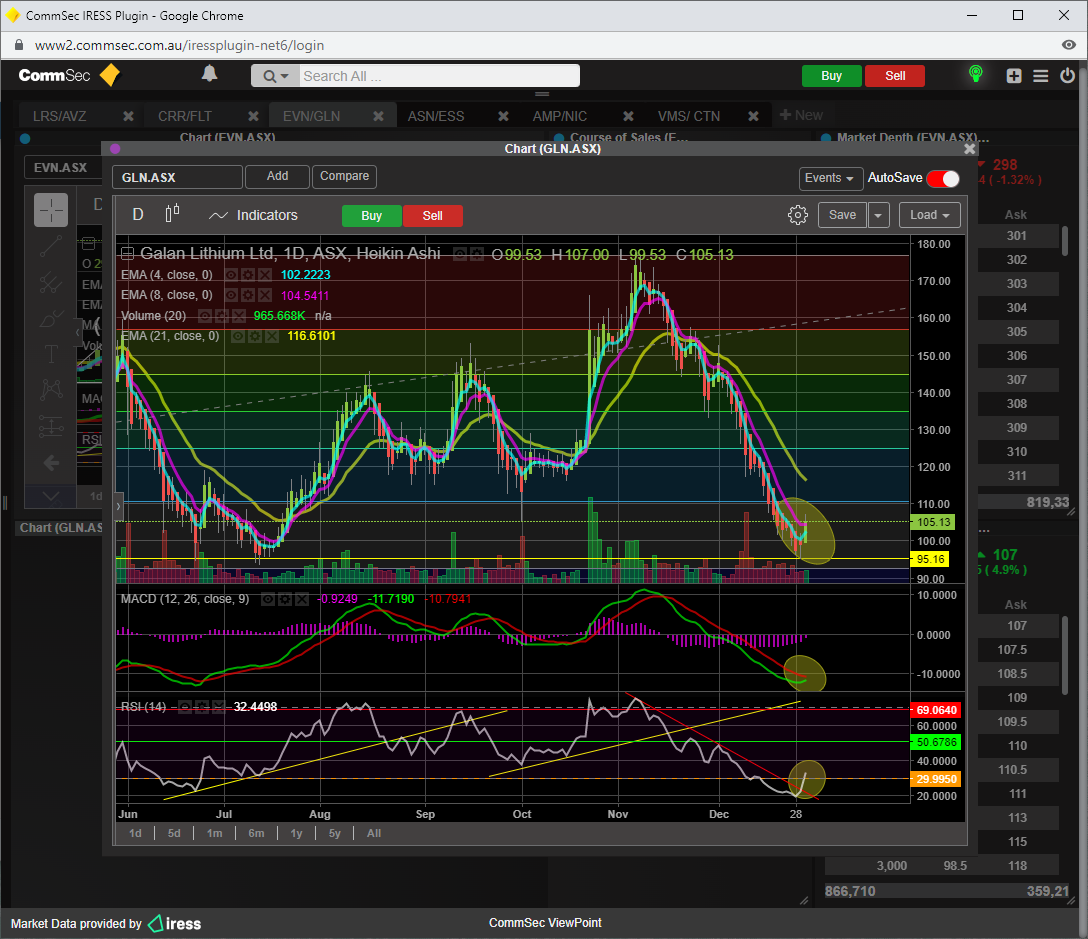
Task: Toggle the AutoSave switch
Action: [942, 178]
